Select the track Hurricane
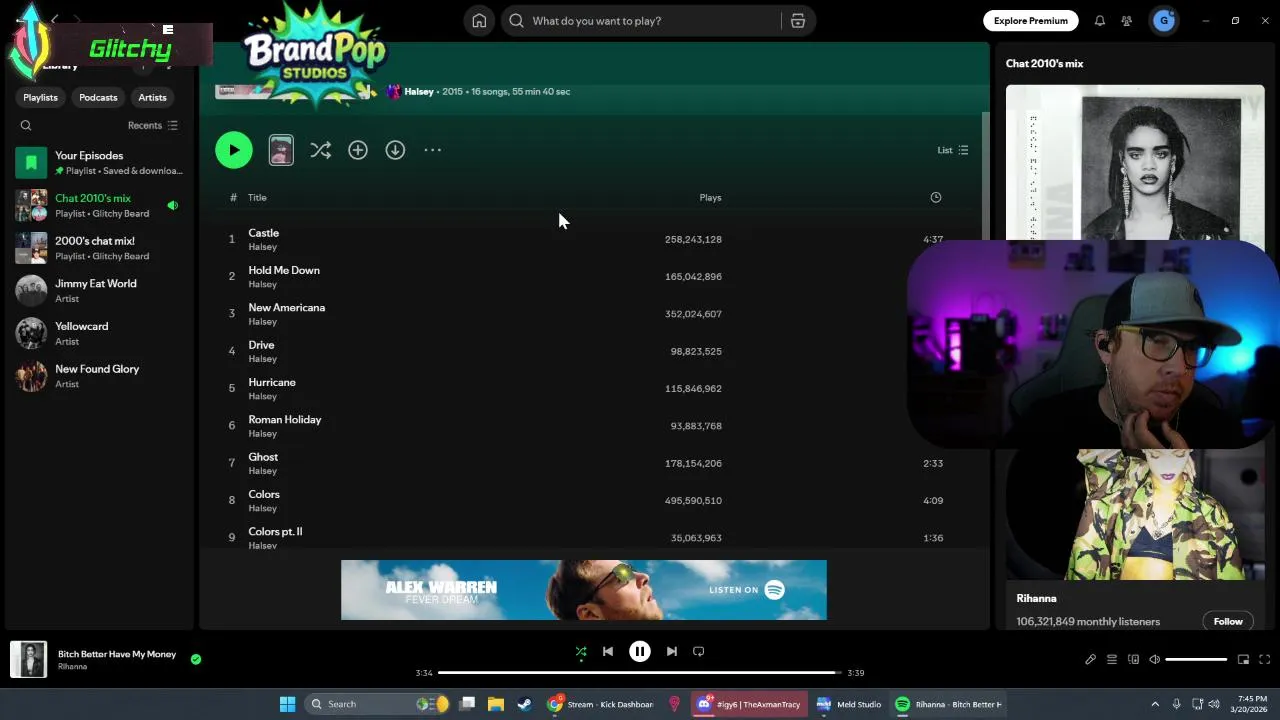Viewport: 1280px width, 720px height. [272, 382]
